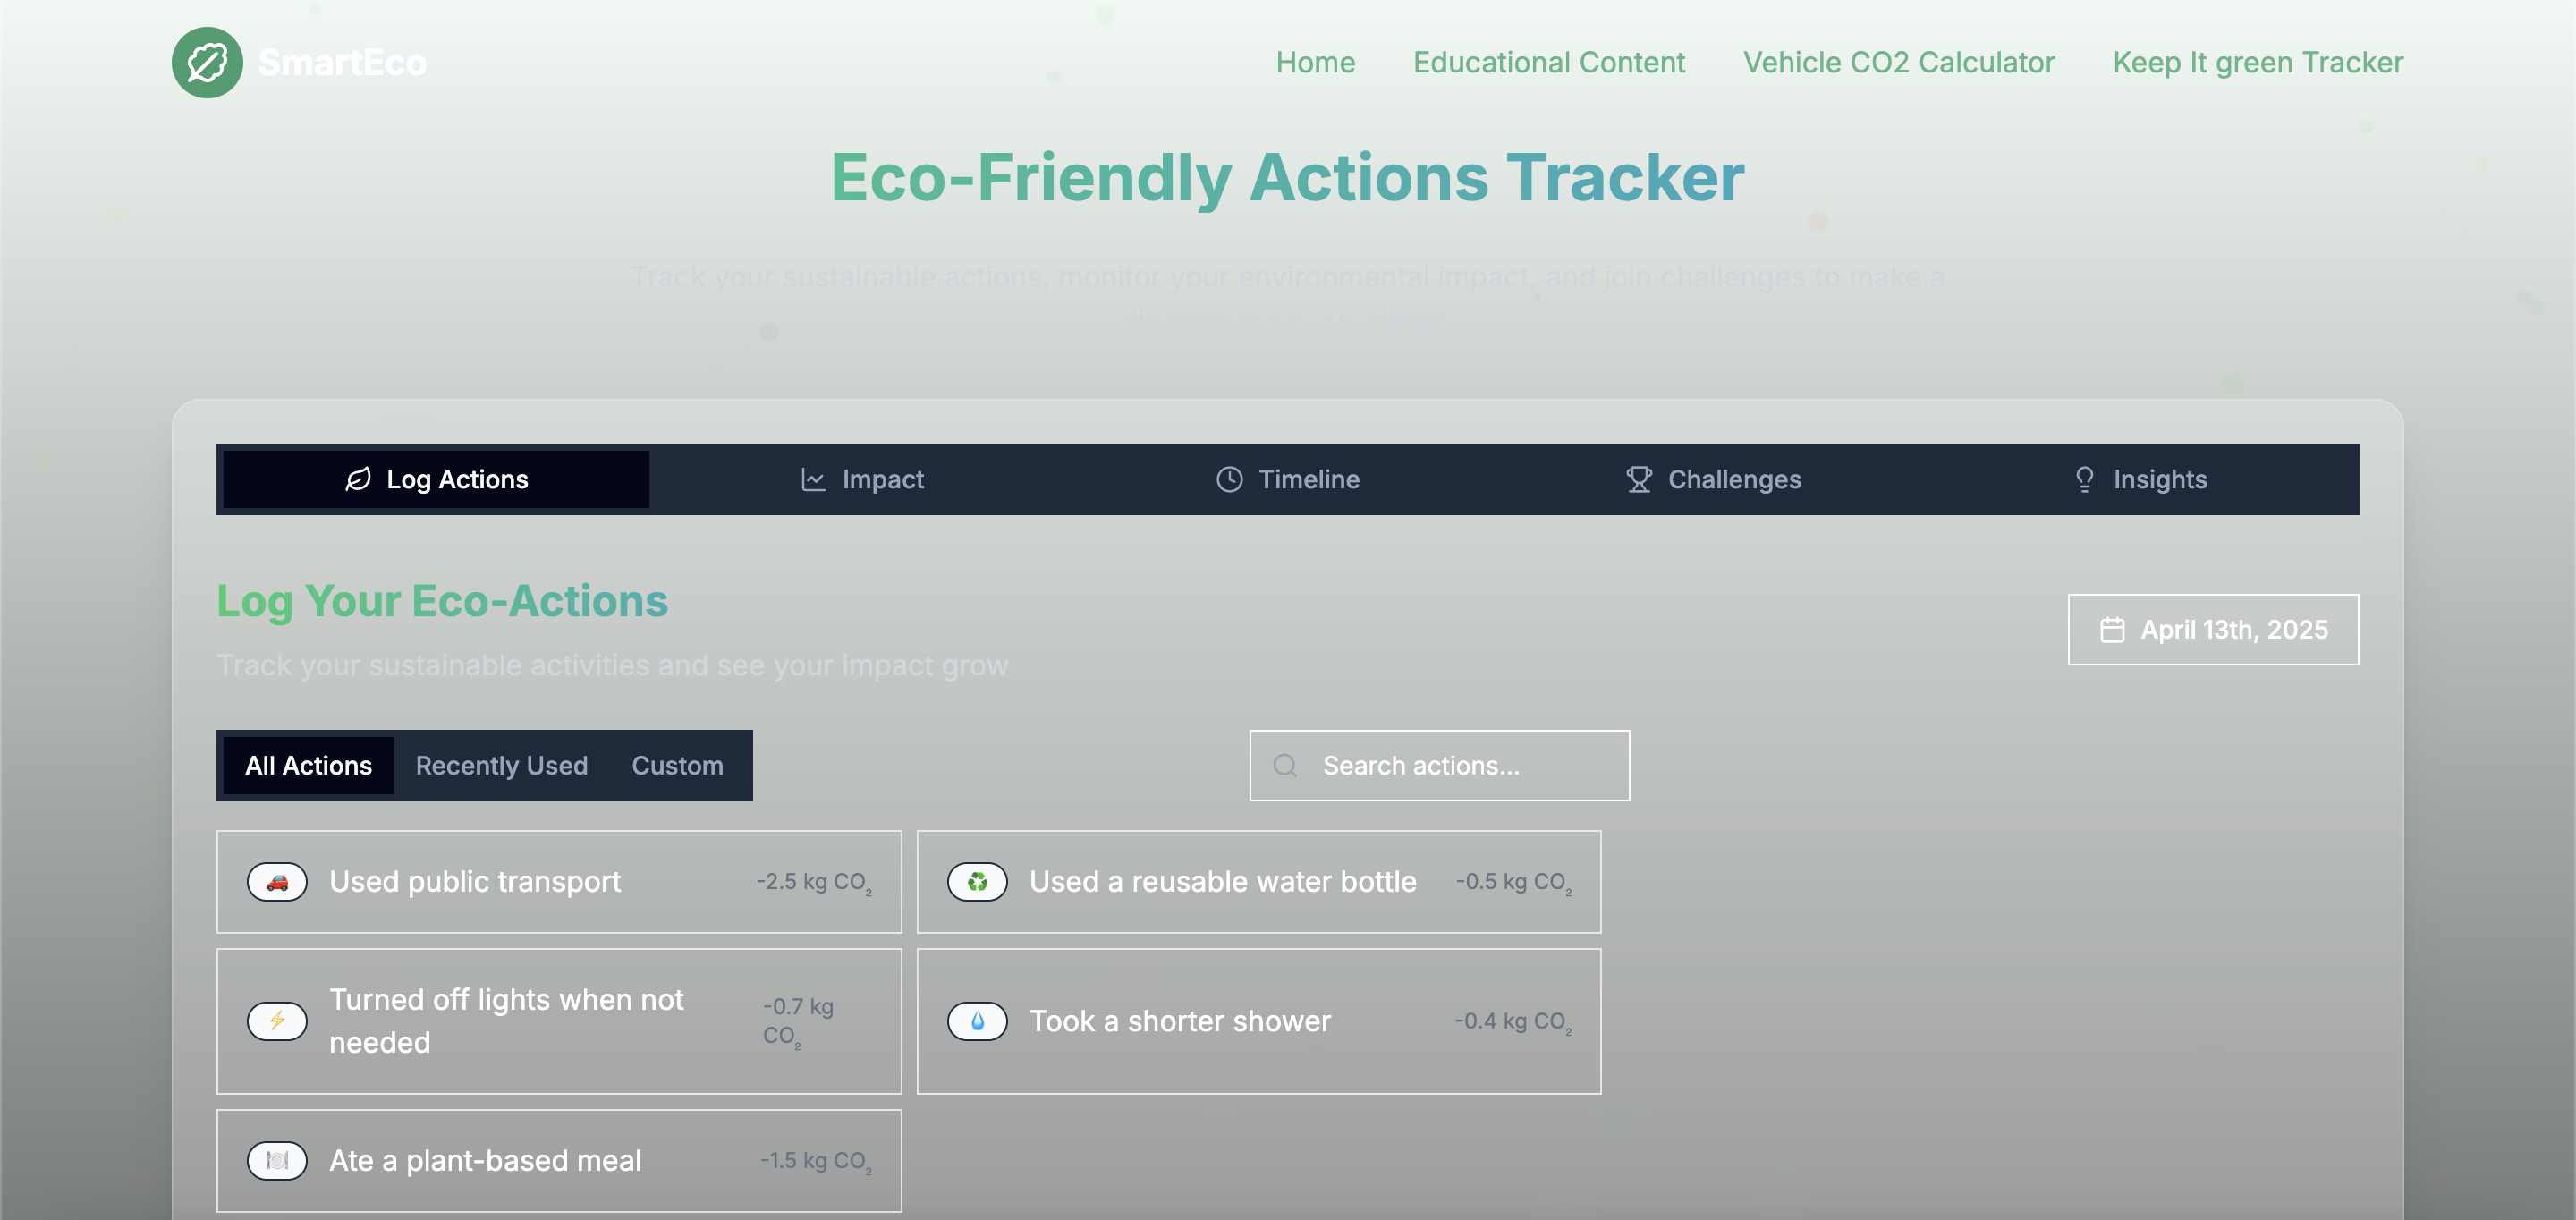2576x1220 pixels.
Task: Click the recycle icon for reusable bottle
Action: 977,882
